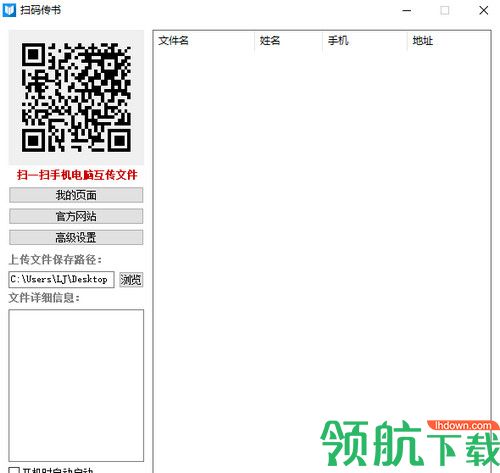Sort by the 手机 column header

coord(364,41)
